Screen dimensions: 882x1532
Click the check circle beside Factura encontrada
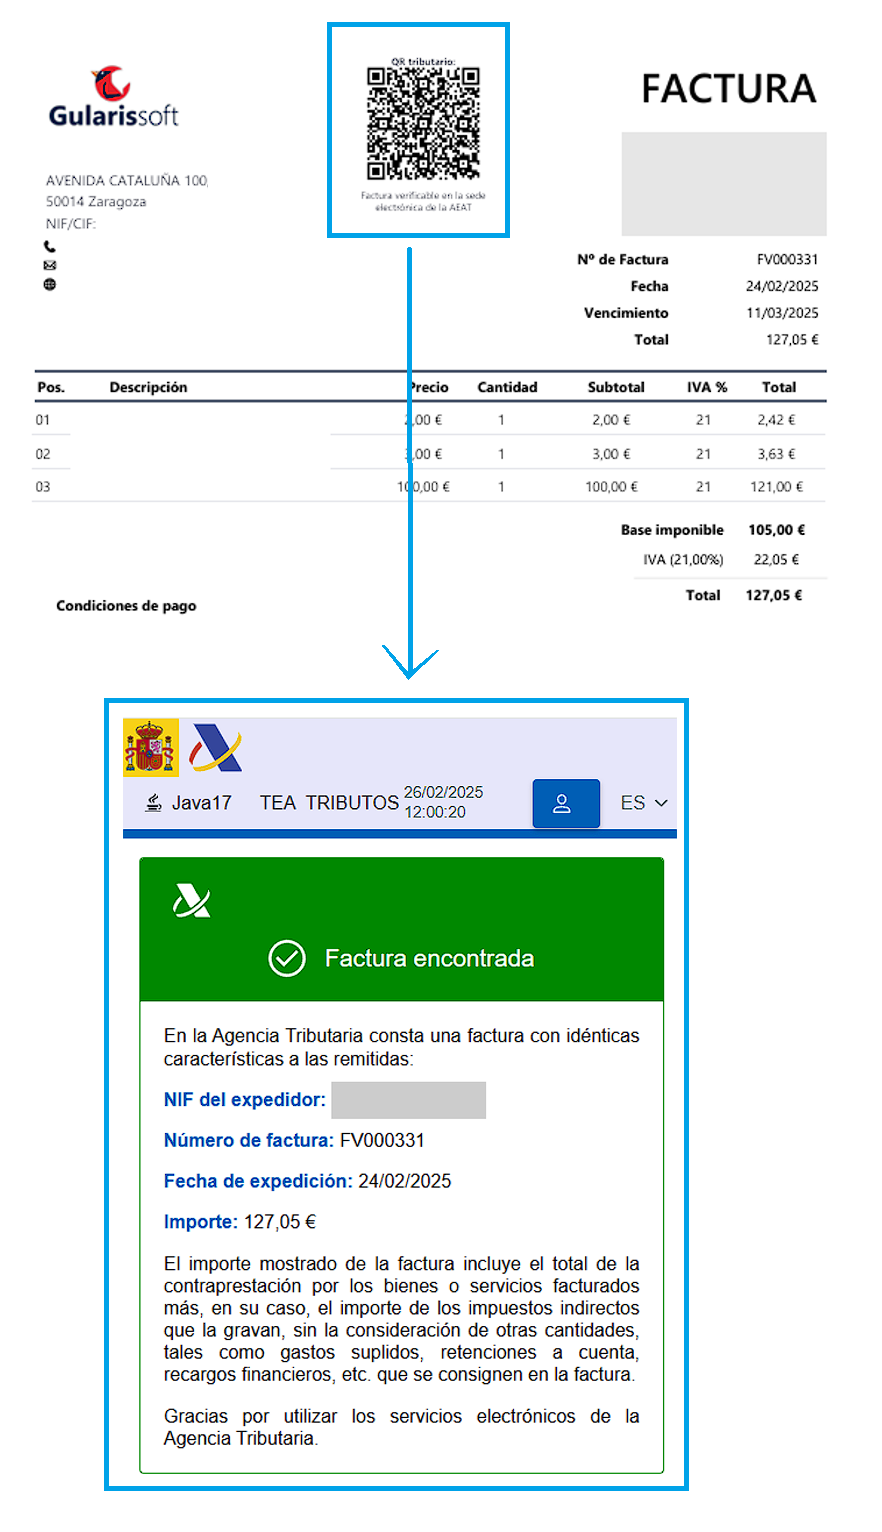(287, 958)
